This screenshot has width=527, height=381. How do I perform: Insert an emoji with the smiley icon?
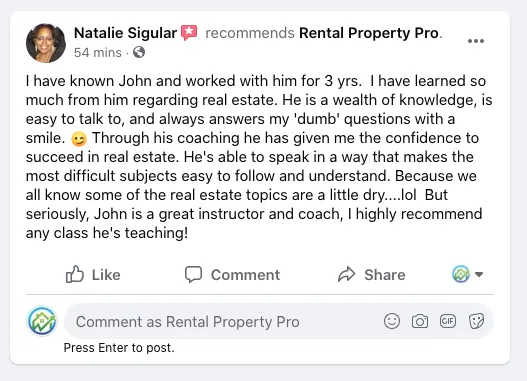[392, 321]
